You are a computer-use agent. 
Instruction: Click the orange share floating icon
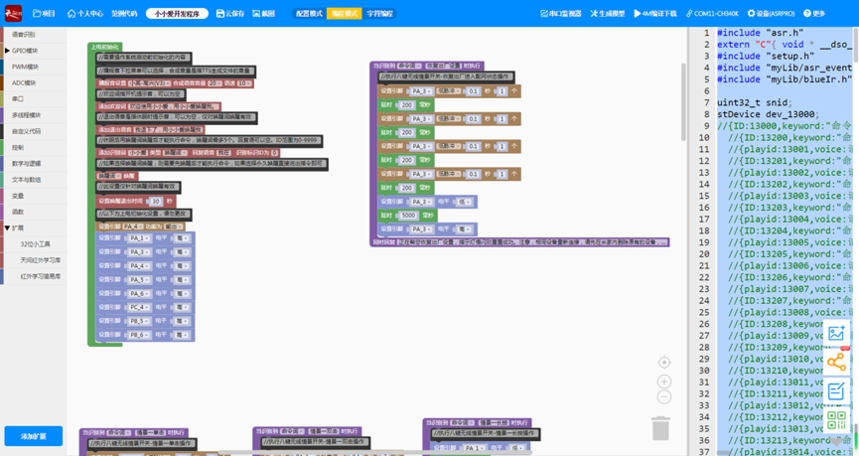[837, 362]
